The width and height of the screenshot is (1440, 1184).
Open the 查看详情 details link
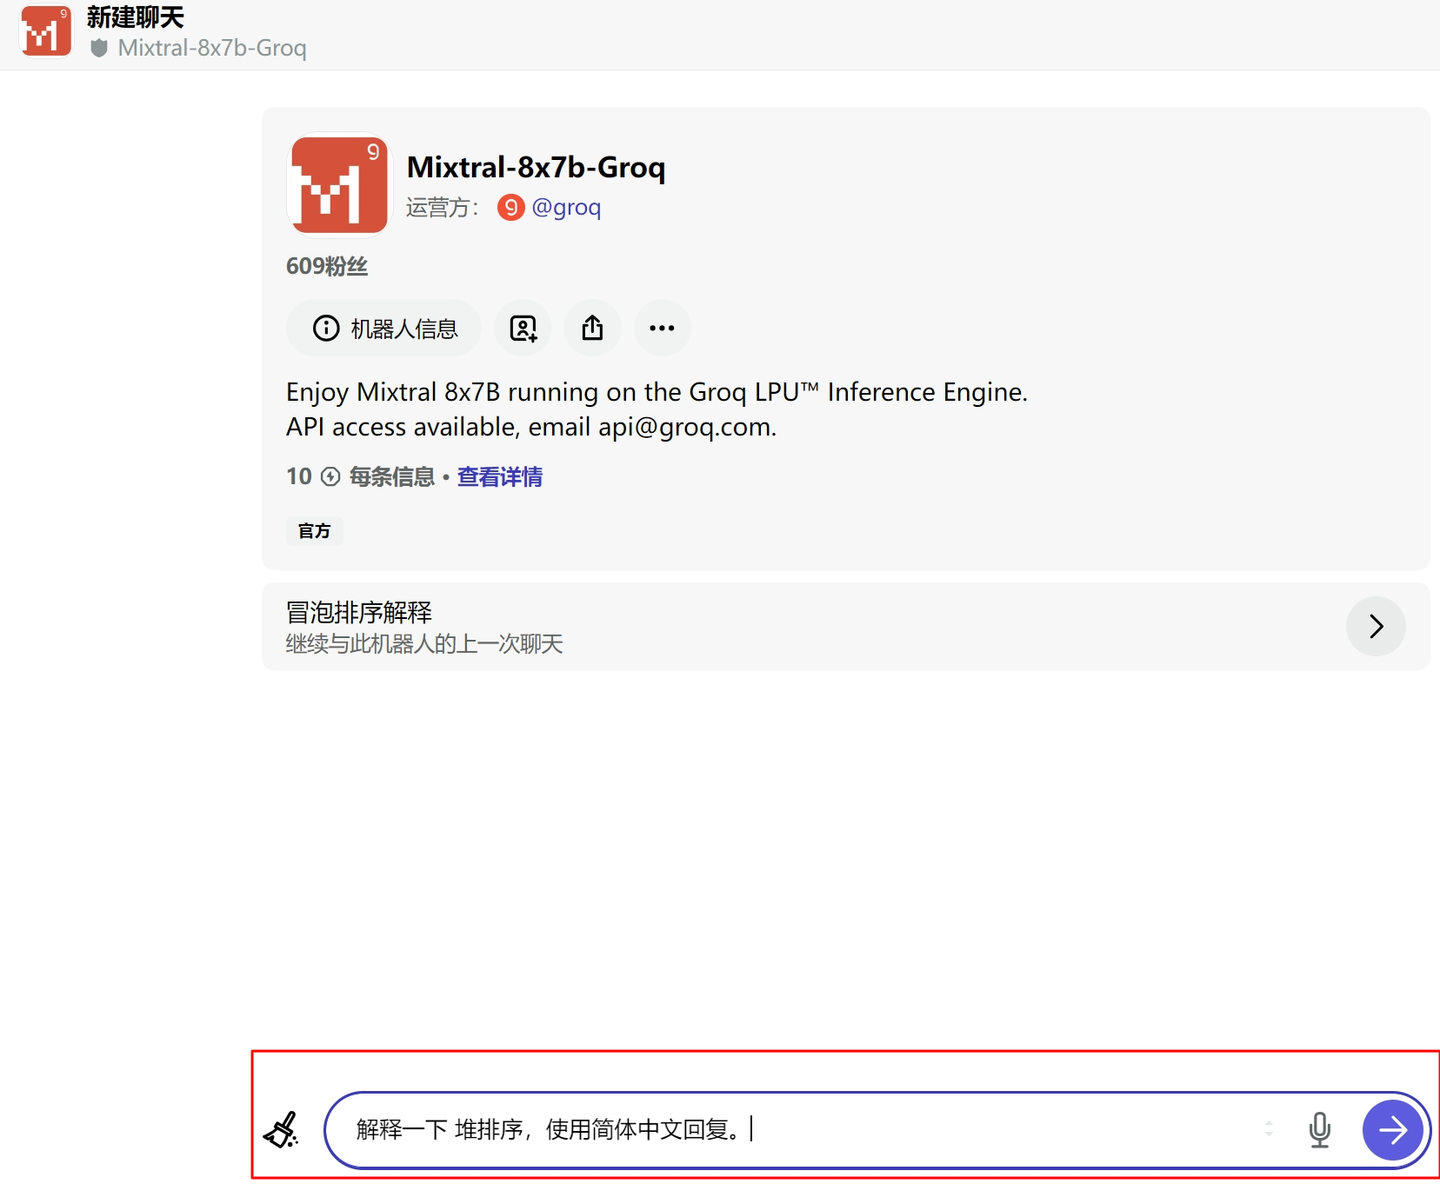pos(499,477)
